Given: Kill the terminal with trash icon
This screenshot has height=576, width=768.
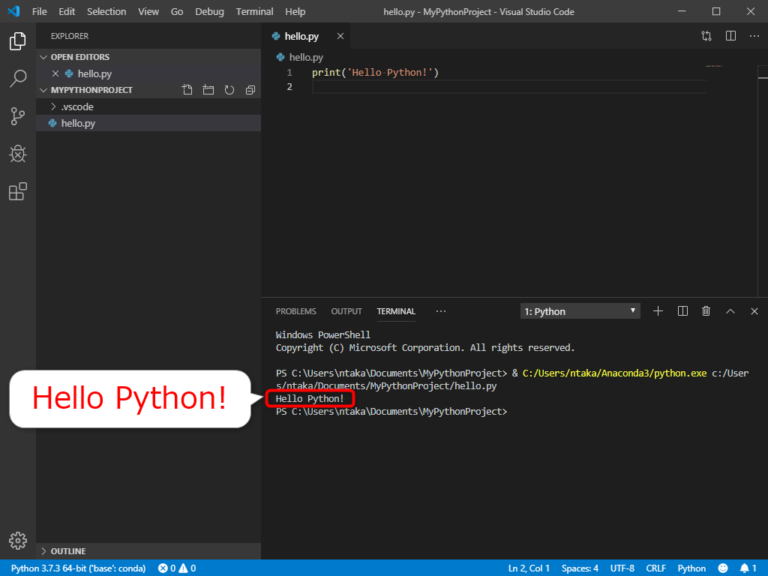Looking at the screenshot, I should coord(706,311).
